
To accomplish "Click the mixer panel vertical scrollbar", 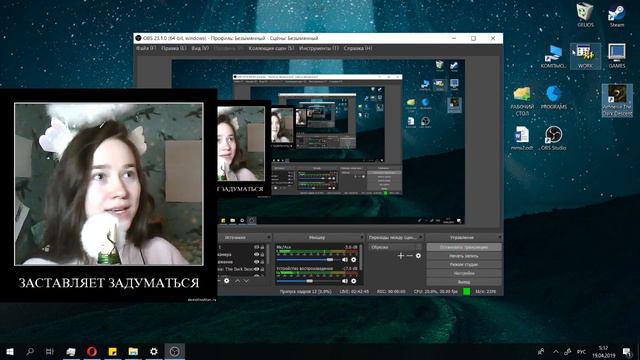I will pos(361,257).
